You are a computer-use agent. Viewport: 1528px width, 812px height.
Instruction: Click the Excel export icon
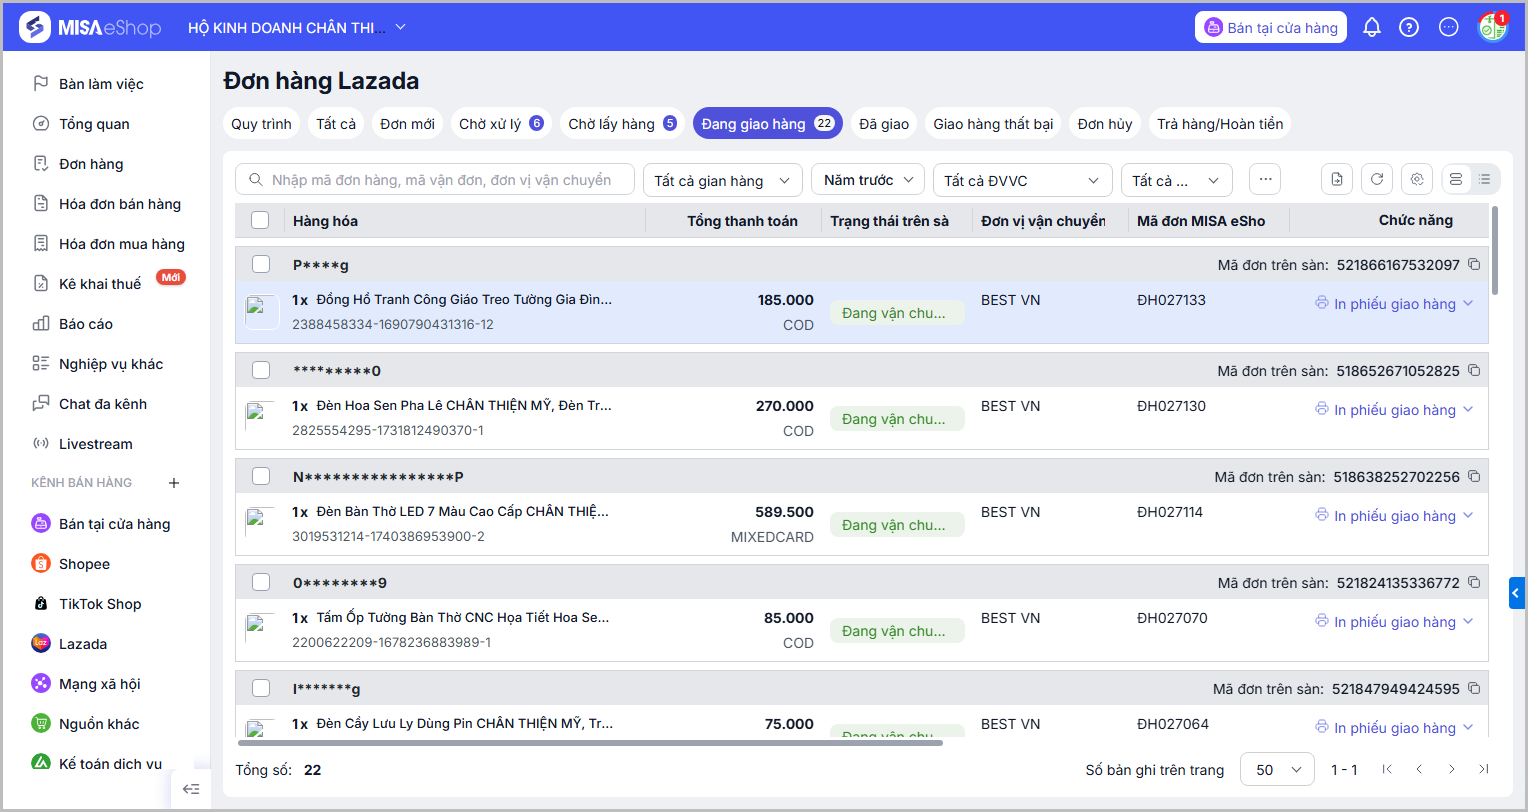1337,180
